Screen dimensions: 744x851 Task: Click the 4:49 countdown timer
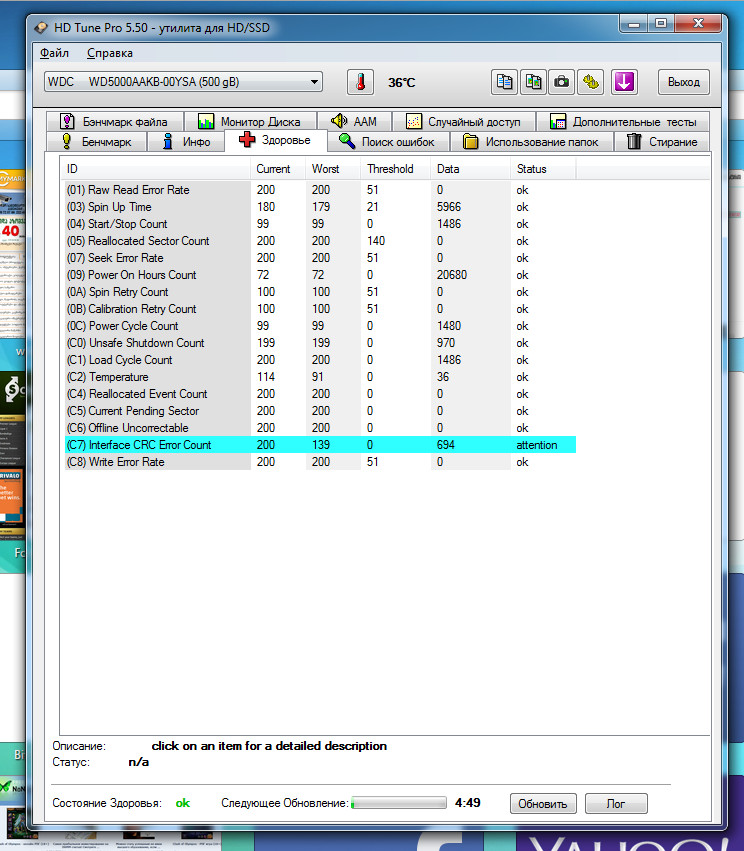pos(468,803)
